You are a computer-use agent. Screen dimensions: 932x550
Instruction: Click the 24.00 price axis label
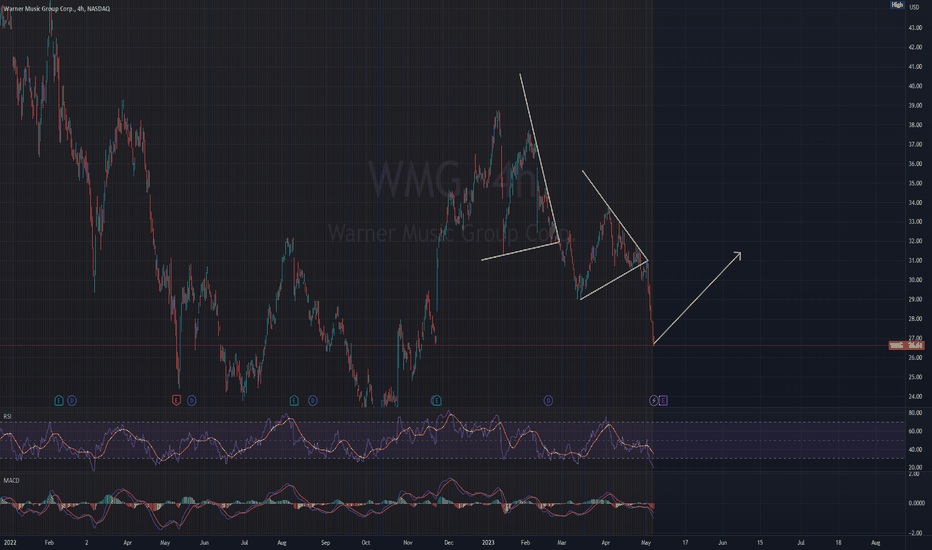(x=915, y=397)
